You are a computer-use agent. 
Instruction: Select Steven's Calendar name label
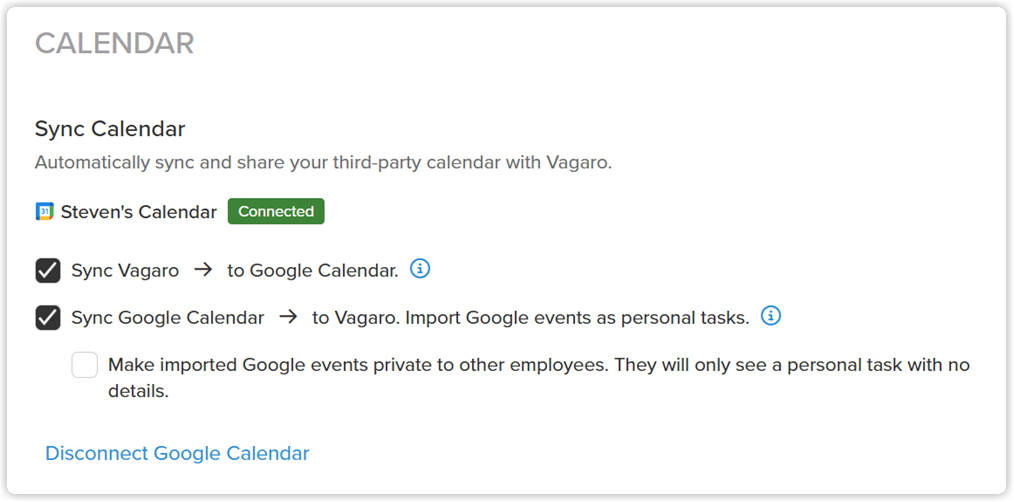tap(139, 212)
